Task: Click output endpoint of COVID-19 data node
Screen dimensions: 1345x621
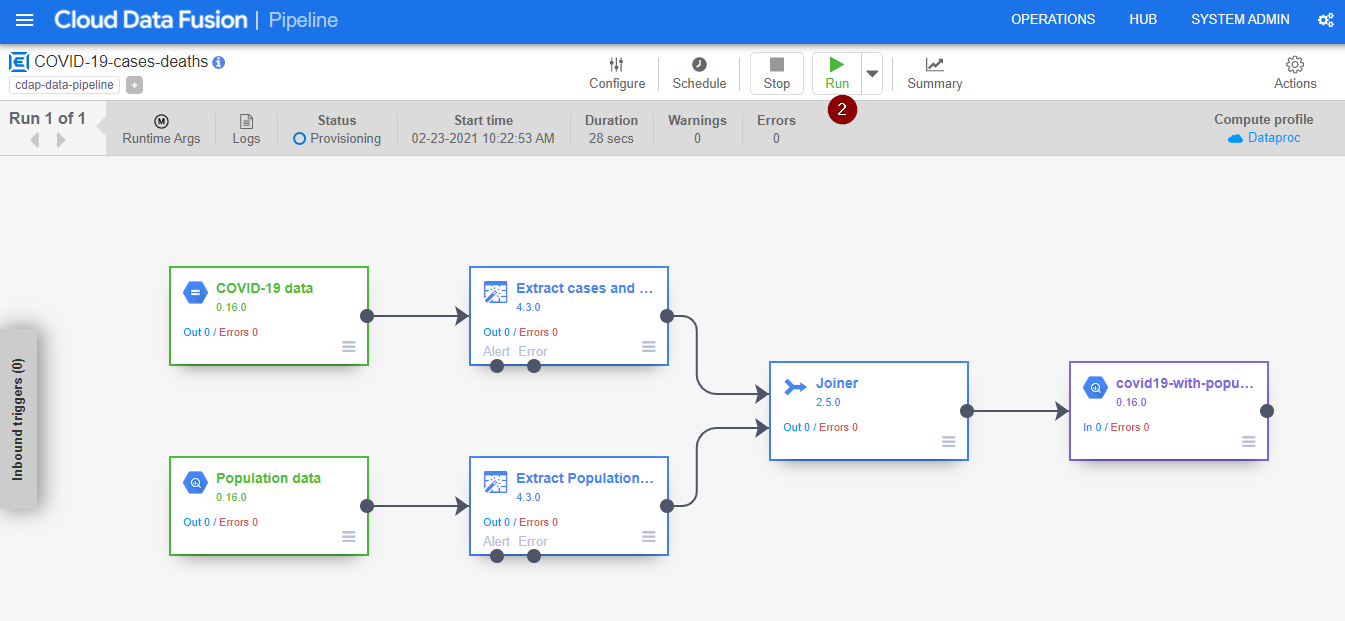Action: tap(367, 316)
